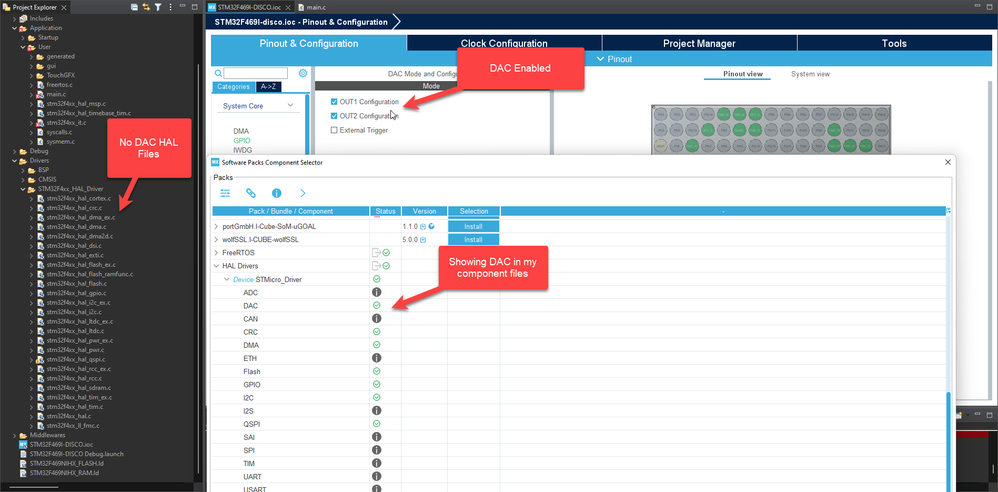The height and width of the screenshot is (492, 998).
Task: Click the UART row info status icon
Action: pyautogui.click(x=376, y=476)
